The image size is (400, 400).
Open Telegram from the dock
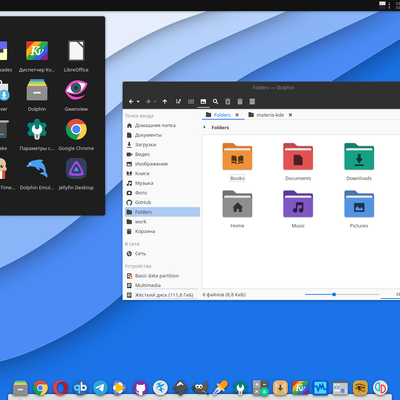click(100, 388)
